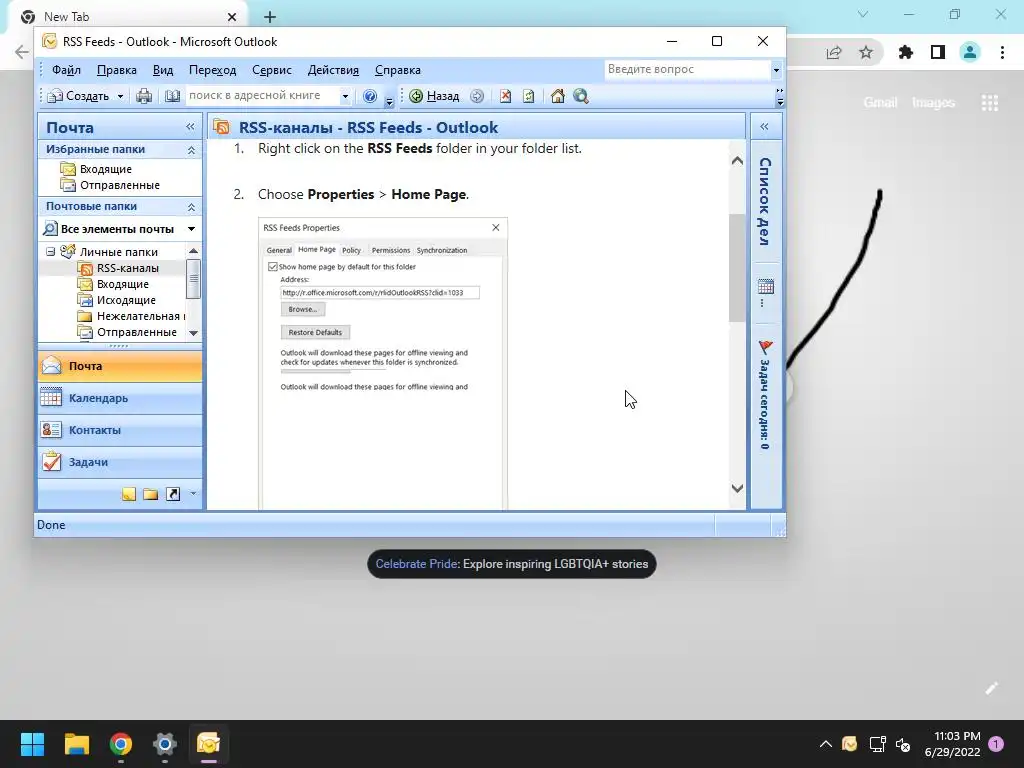Viewport: 1024px width, 768px height.
Task: Collapse the Почта navigation pane
Action: (190, 127)
